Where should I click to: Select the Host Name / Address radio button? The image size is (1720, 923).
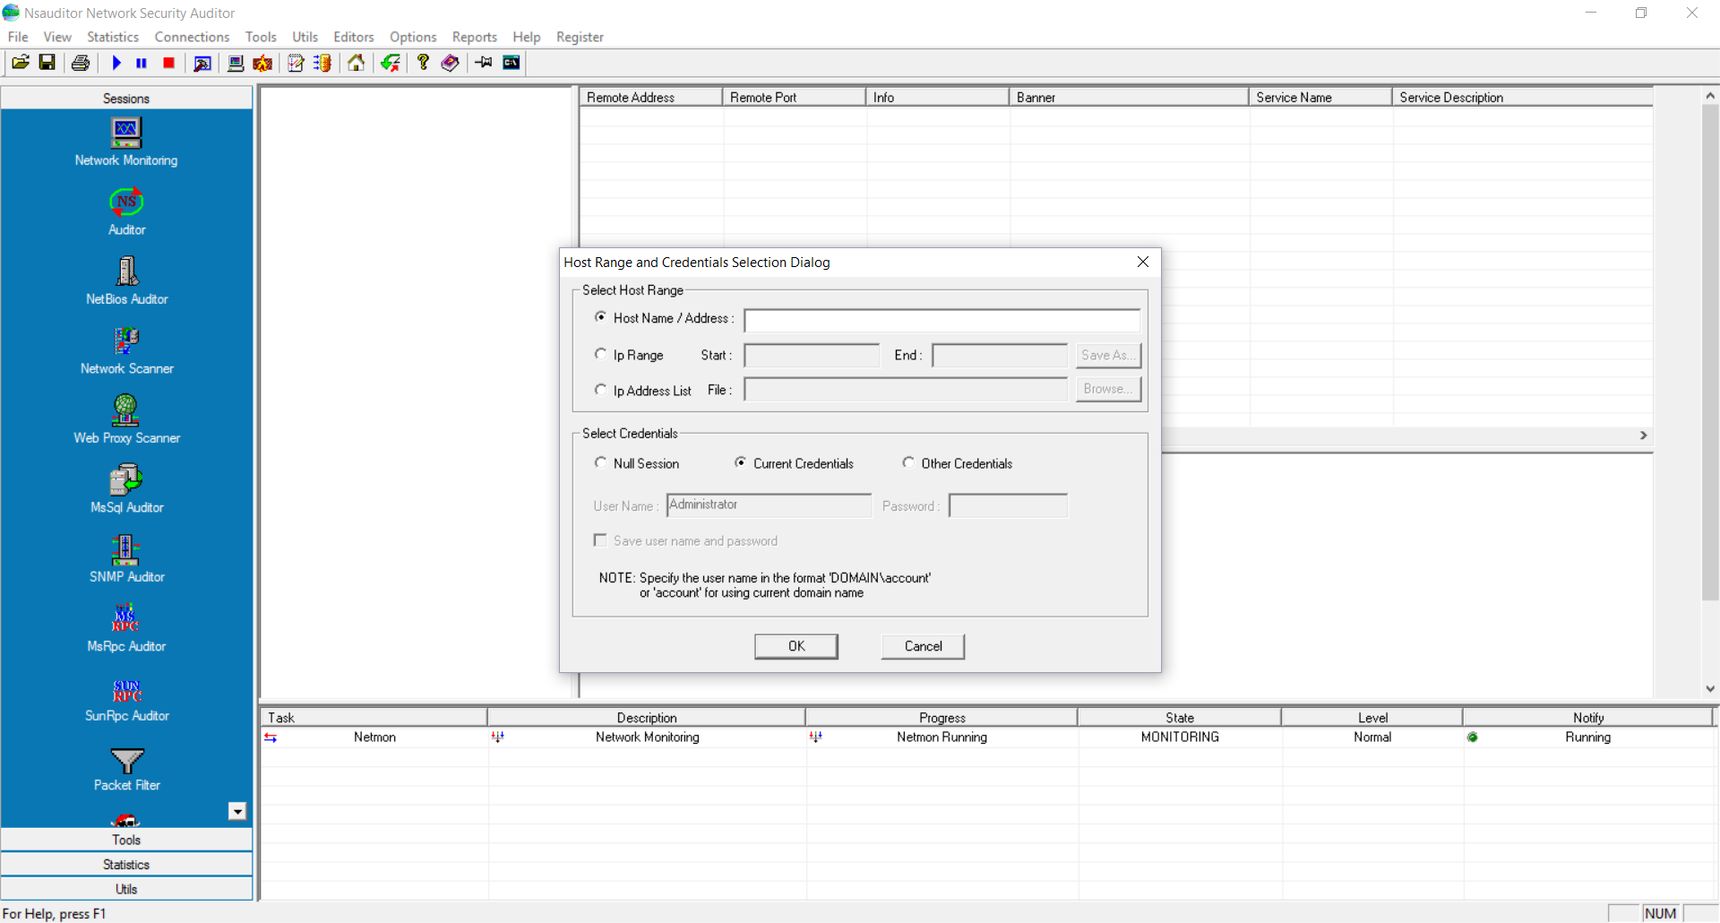pyautogui.click(x=600, y=317)
